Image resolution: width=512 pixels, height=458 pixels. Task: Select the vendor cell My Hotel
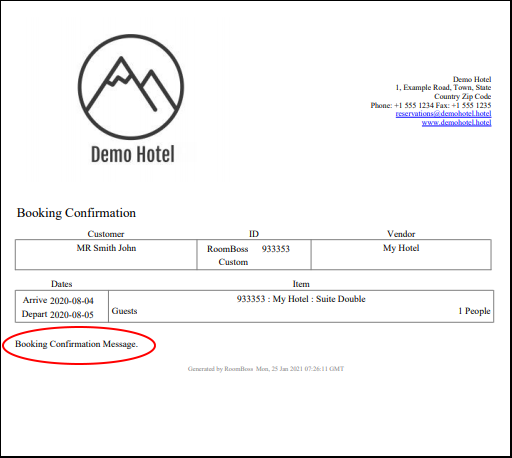point(401,248)
